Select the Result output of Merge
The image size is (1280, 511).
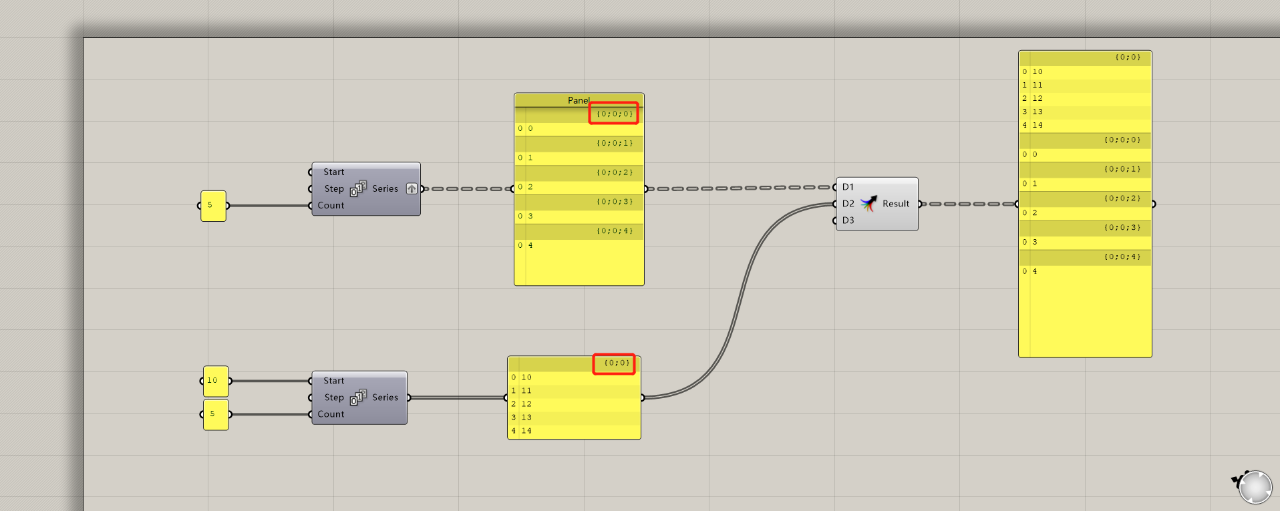(x=895, y=203)
